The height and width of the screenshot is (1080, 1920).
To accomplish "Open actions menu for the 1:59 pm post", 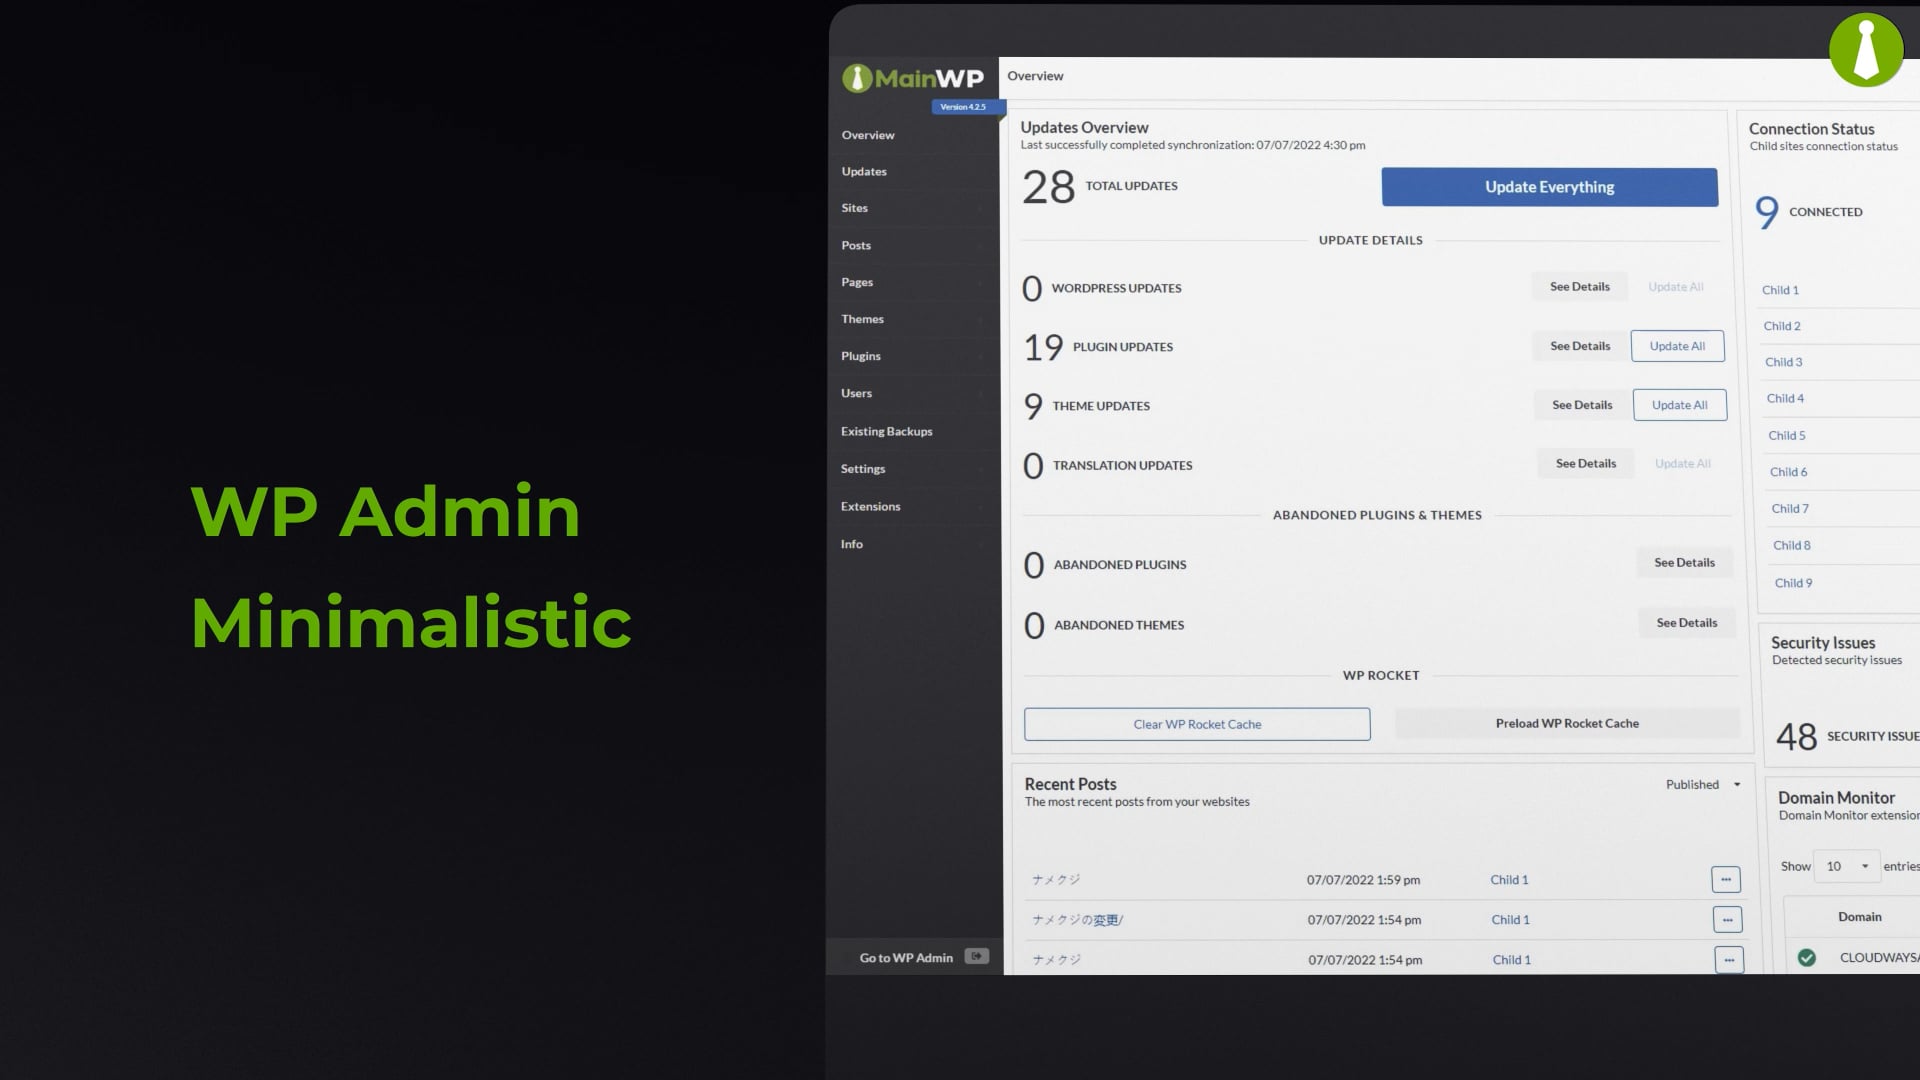I will click(x=1725, y=879).
